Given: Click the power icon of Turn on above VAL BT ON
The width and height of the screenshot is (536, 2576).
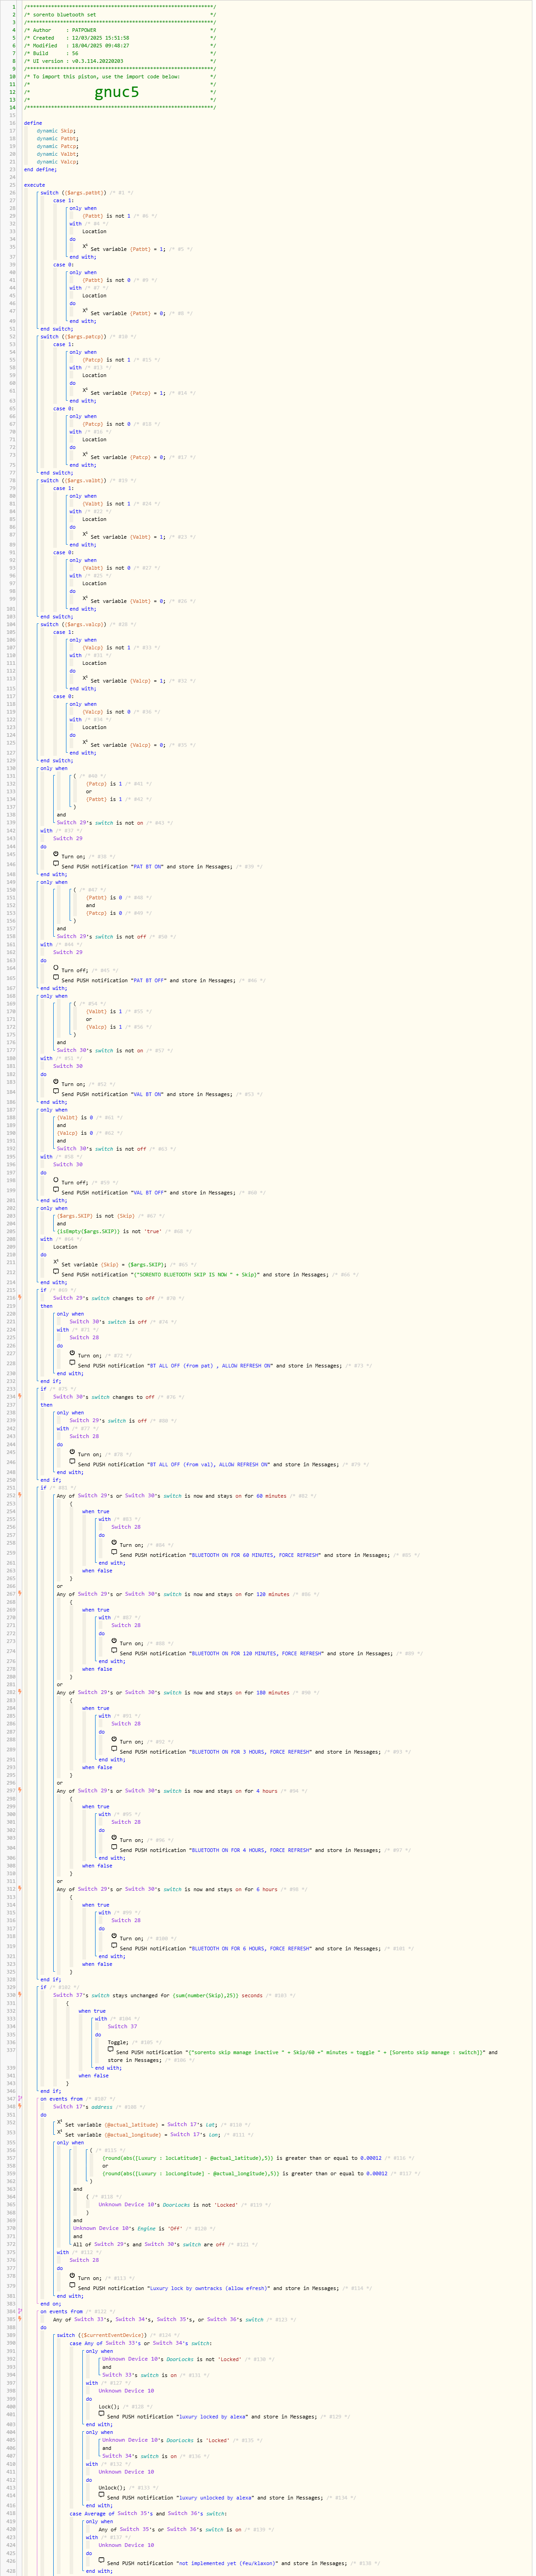Looking at the screenshot, I should (x=56, y=1082).
